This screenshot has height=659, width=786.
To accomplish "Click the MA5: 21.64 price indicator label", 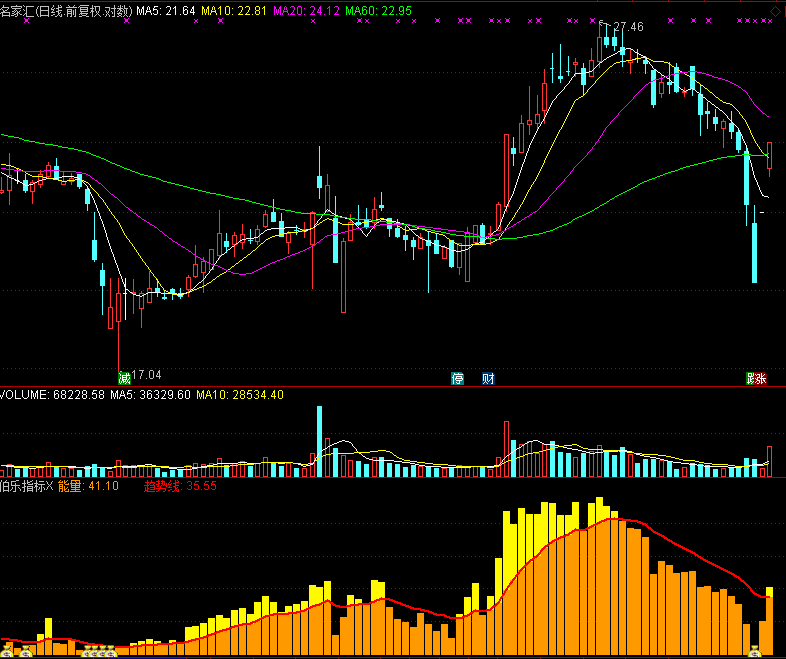I will pos(166,11).
